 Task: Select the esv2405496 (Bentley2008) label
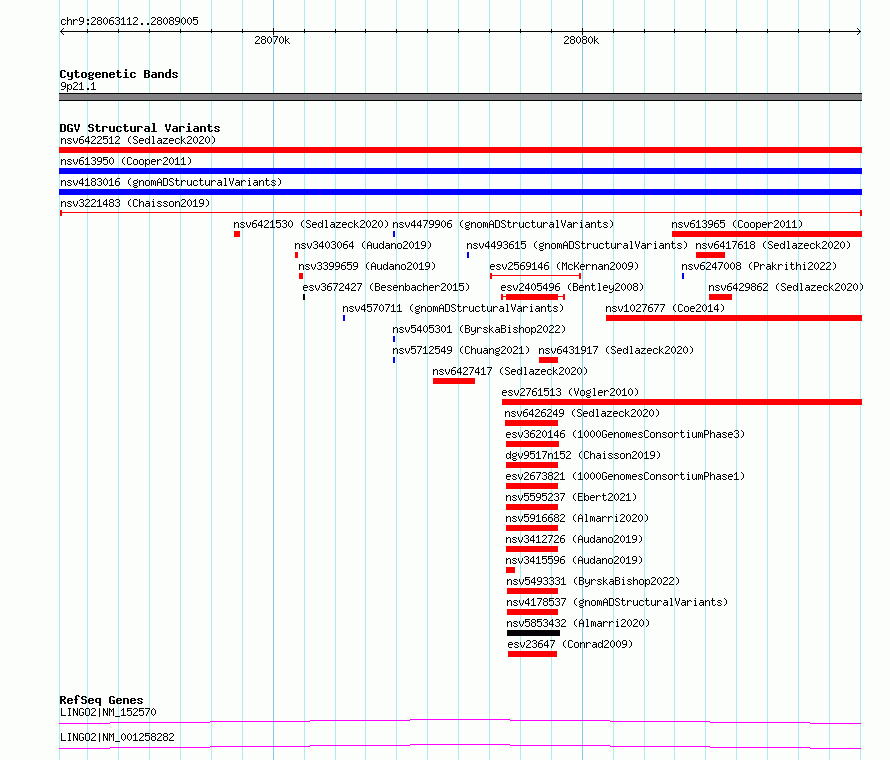(x=572, y=287)
